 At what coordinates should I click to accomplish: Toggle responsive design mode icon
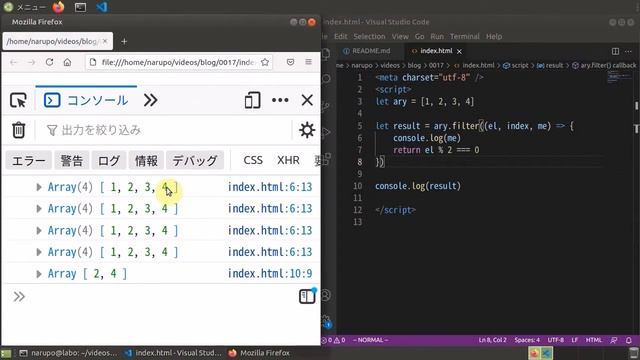click(x=252, y=100)
